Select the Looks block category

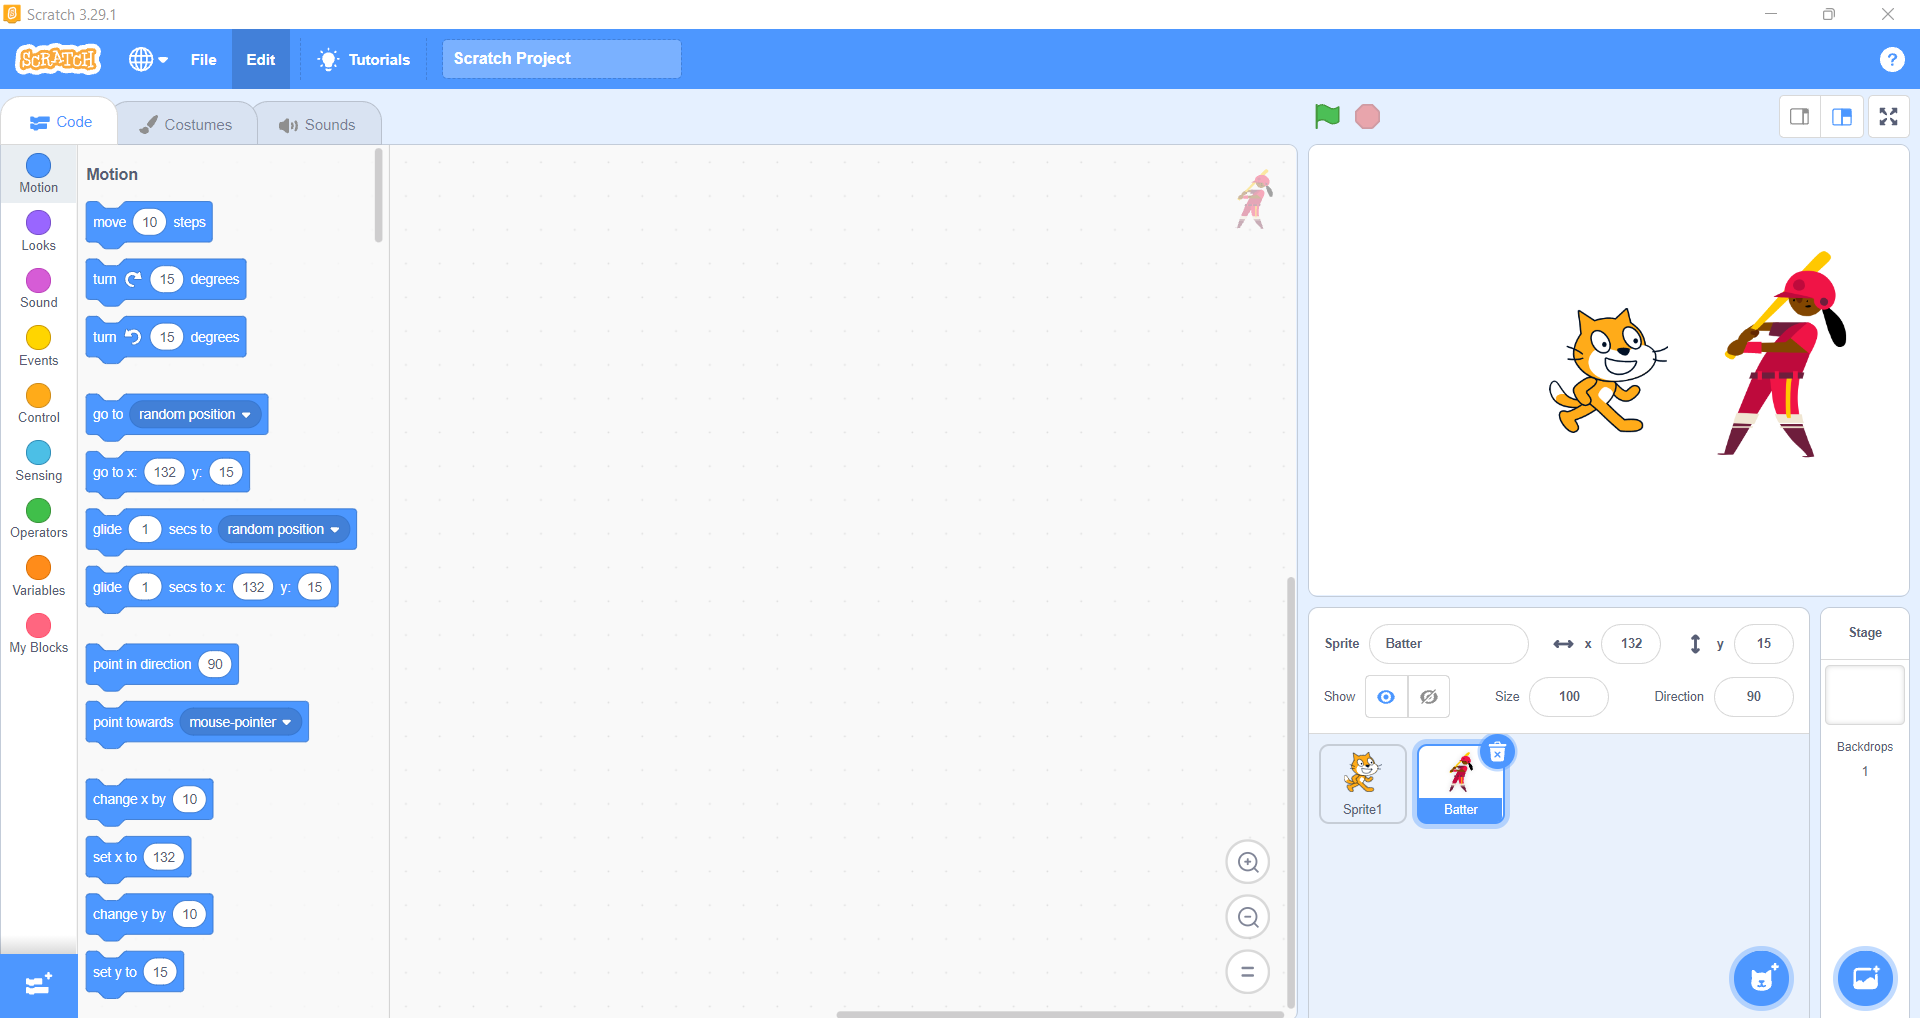[38, 230]
